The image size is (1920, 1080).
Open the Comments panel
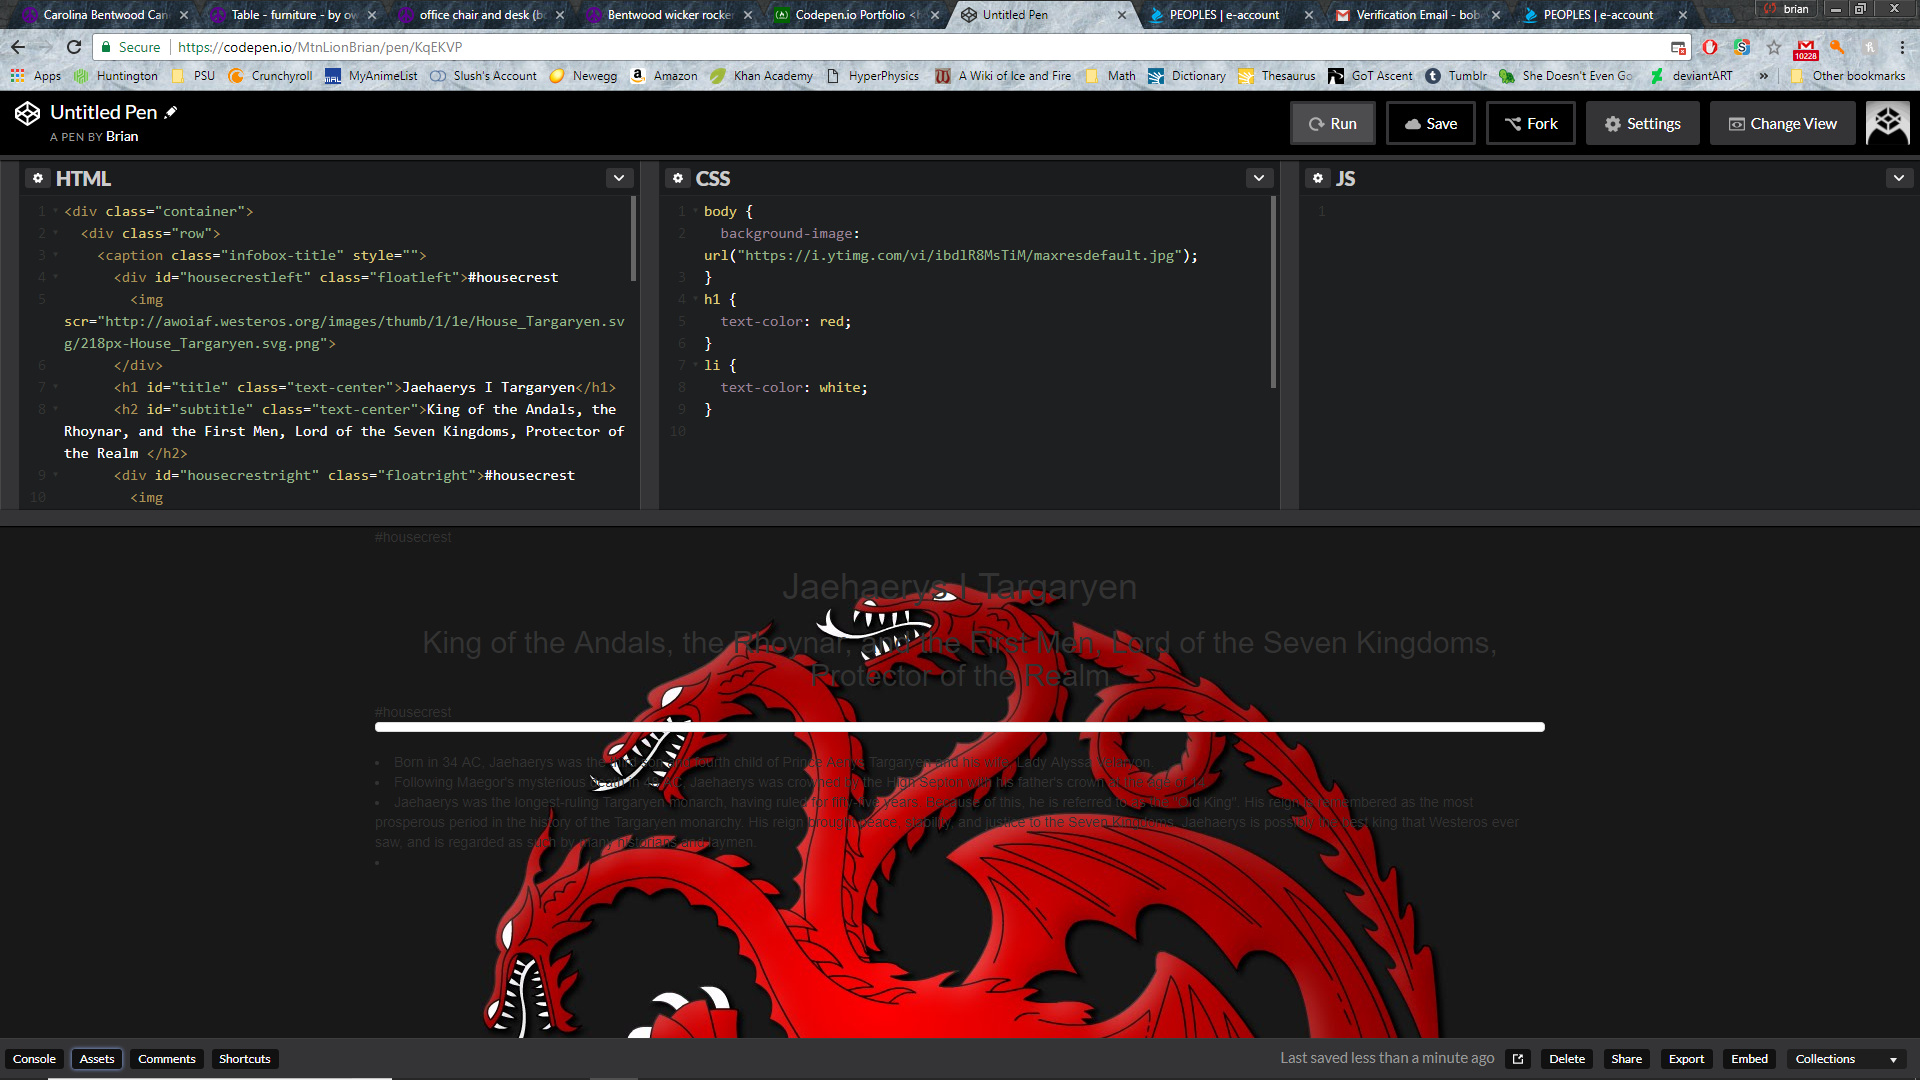point(167,1059)
